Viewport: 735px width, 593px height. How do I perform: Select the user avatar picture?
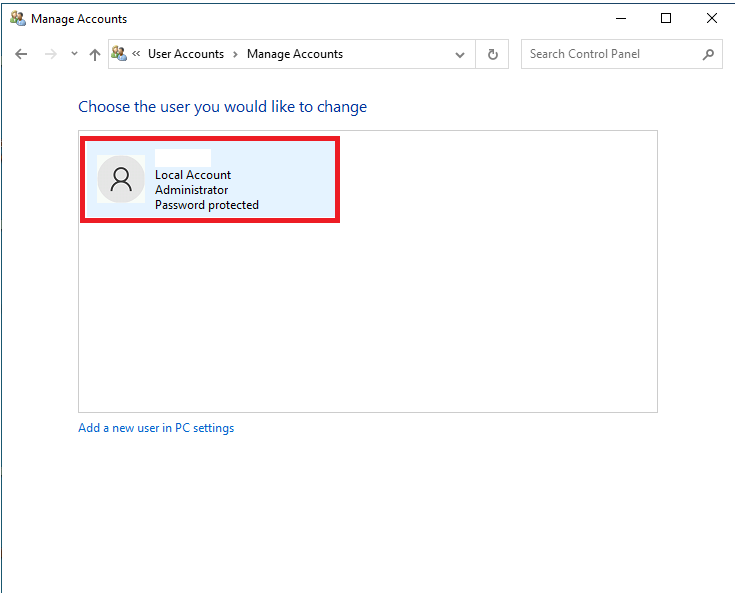point(121,179)
